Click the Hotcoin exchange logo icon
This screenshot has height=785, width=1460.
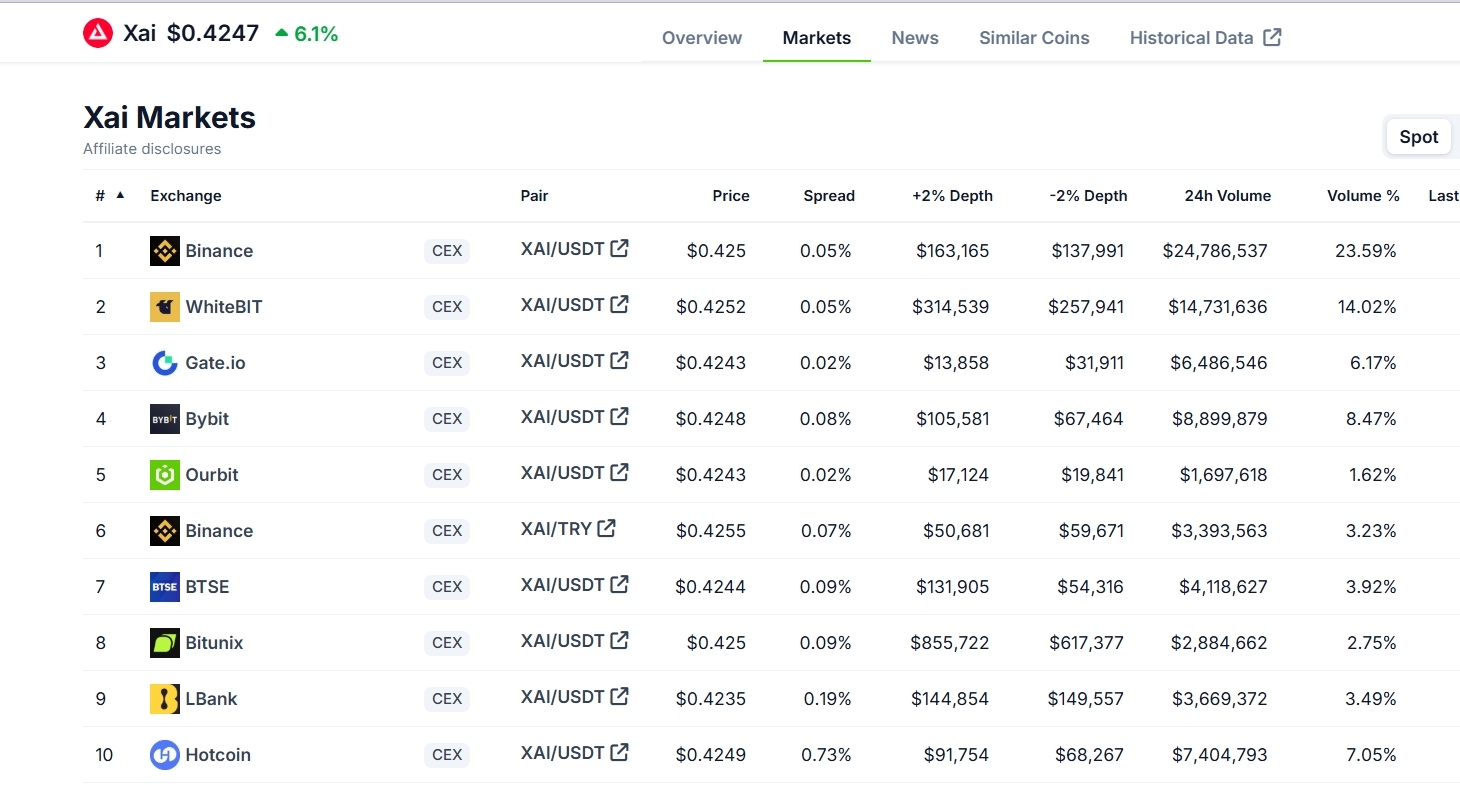(x=164, y=755)
